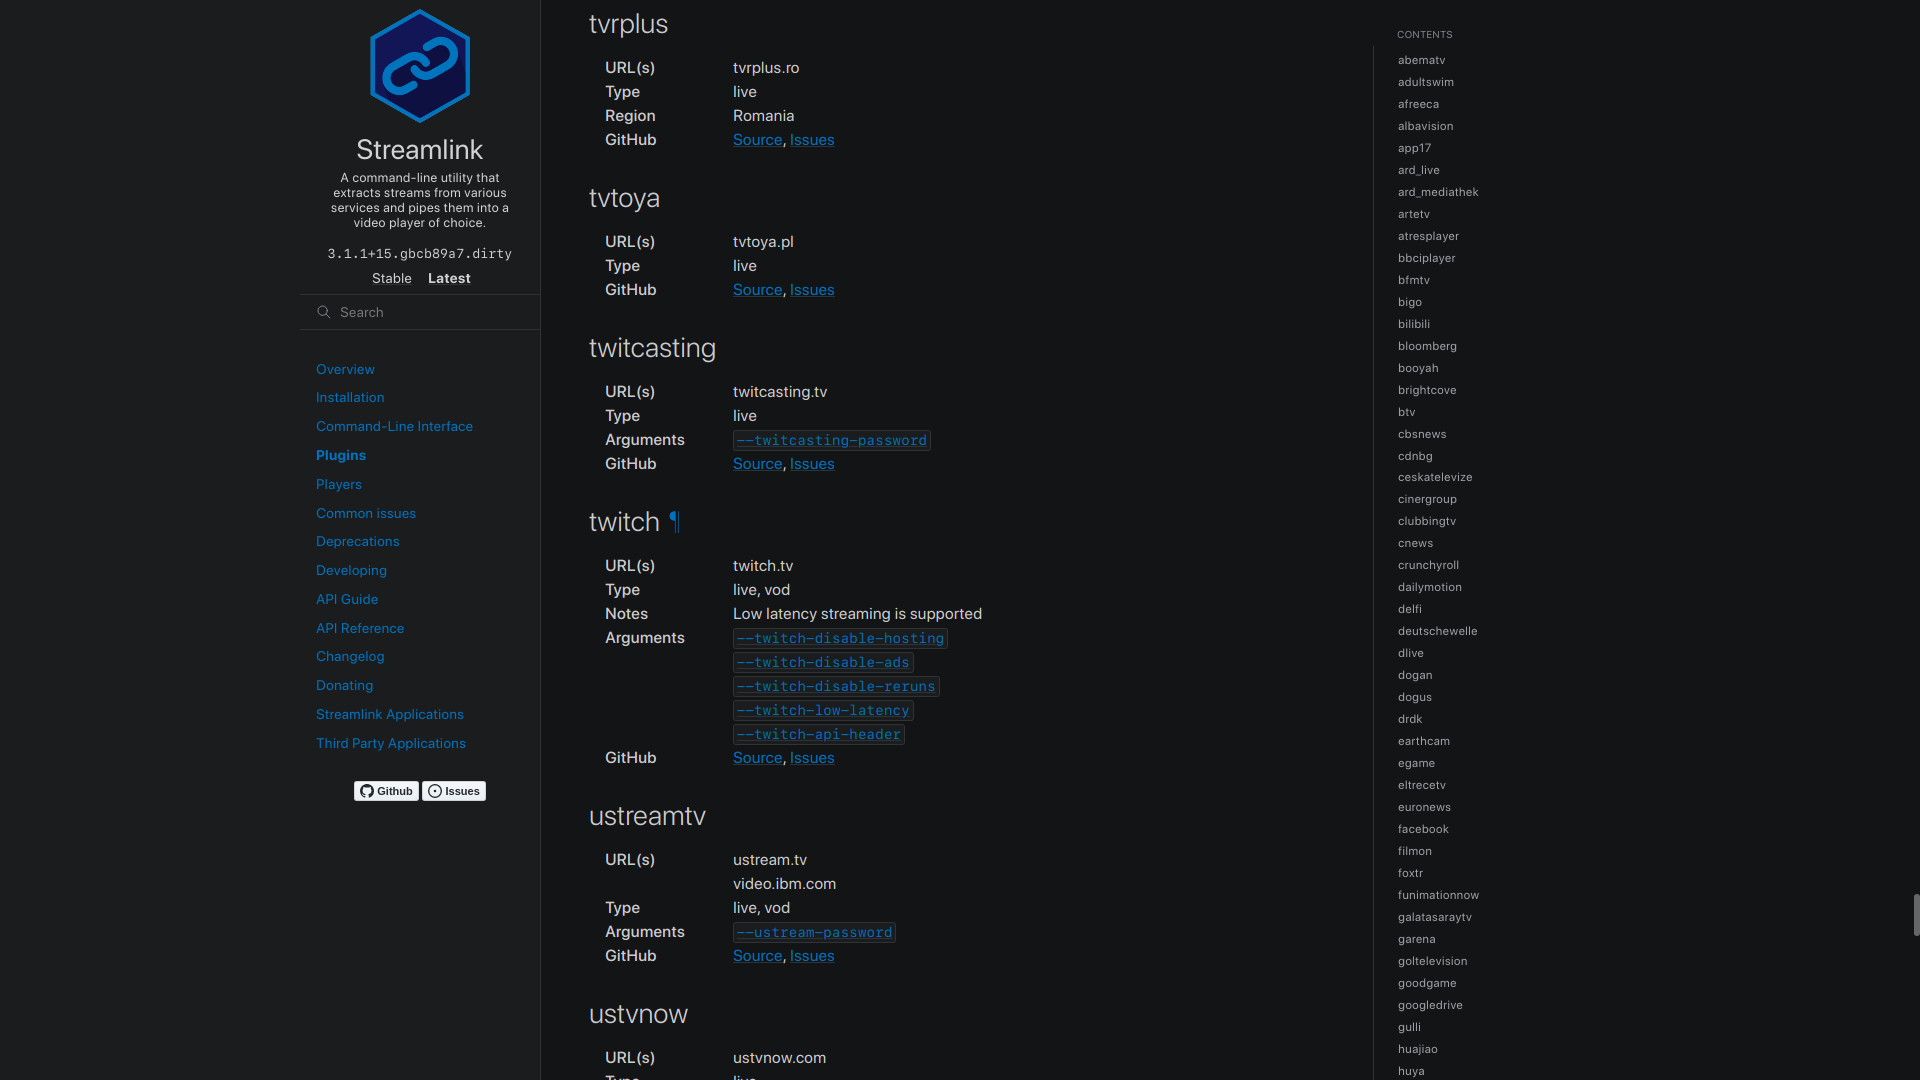Click the Streamlink hexagon logo
The height and width of the screenshot is (1080, 1920).
point(420,66)
